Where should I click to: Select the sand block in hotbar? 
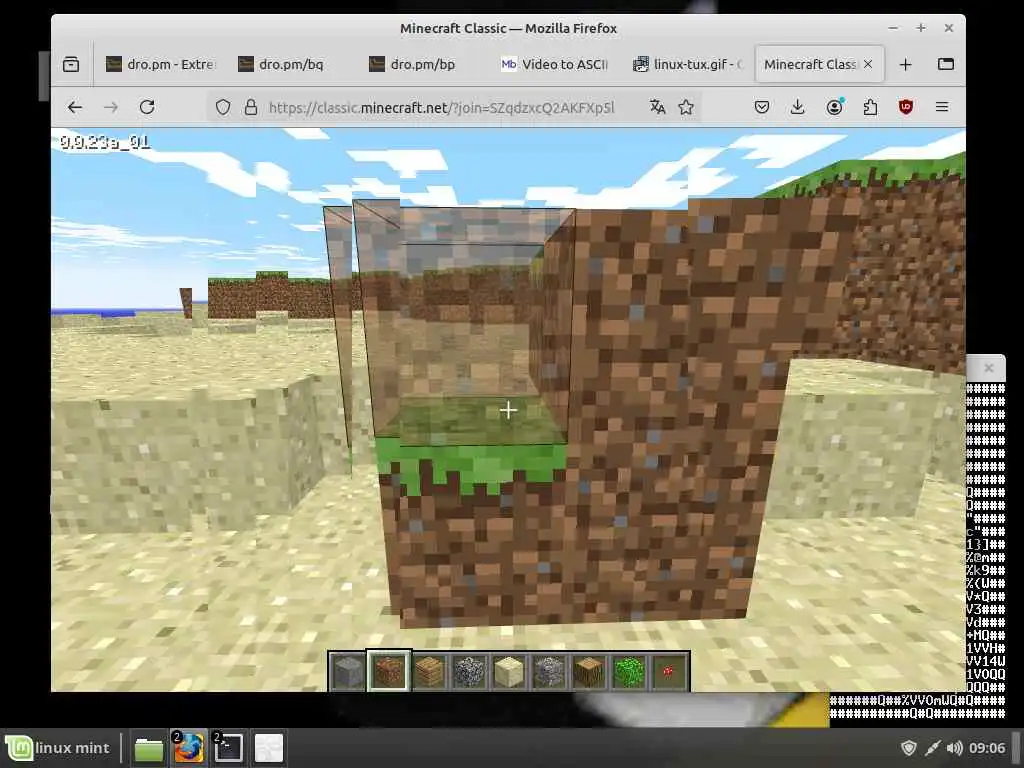click(x=509, y=671)
